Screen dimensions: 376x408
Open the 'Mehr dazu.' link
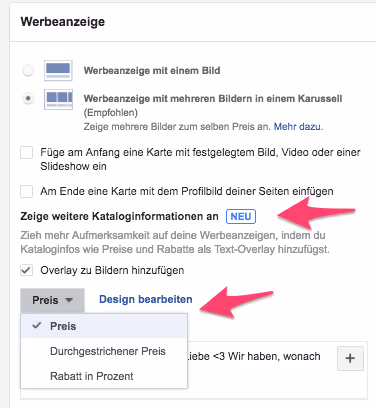(298, 127)
